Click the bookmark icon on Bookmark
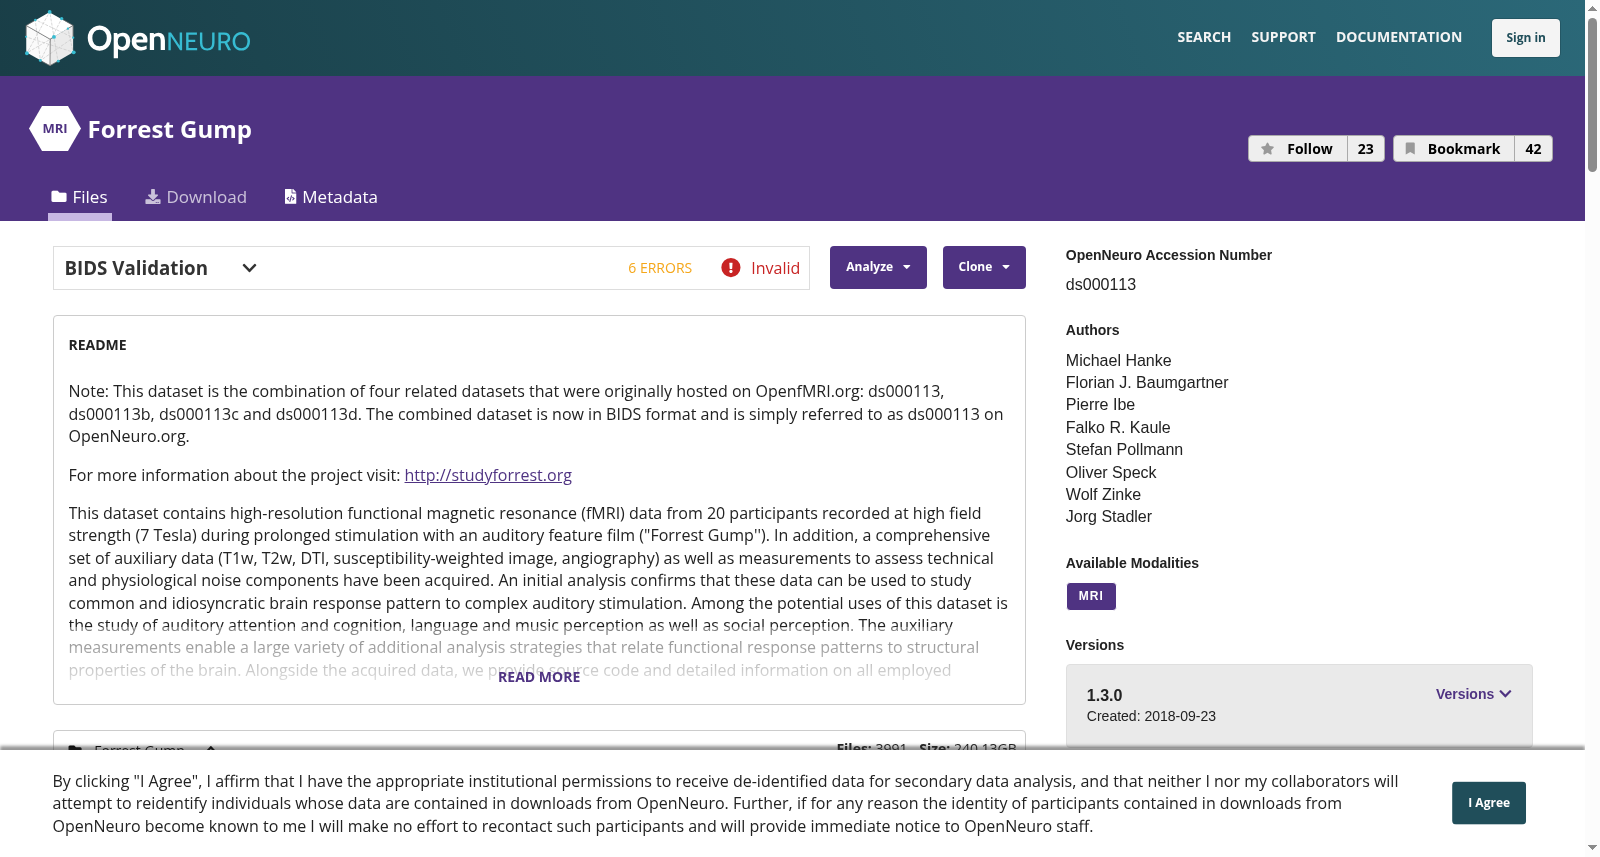Viewport: 1600px width, 857px height. click(x=1410, y=149)
